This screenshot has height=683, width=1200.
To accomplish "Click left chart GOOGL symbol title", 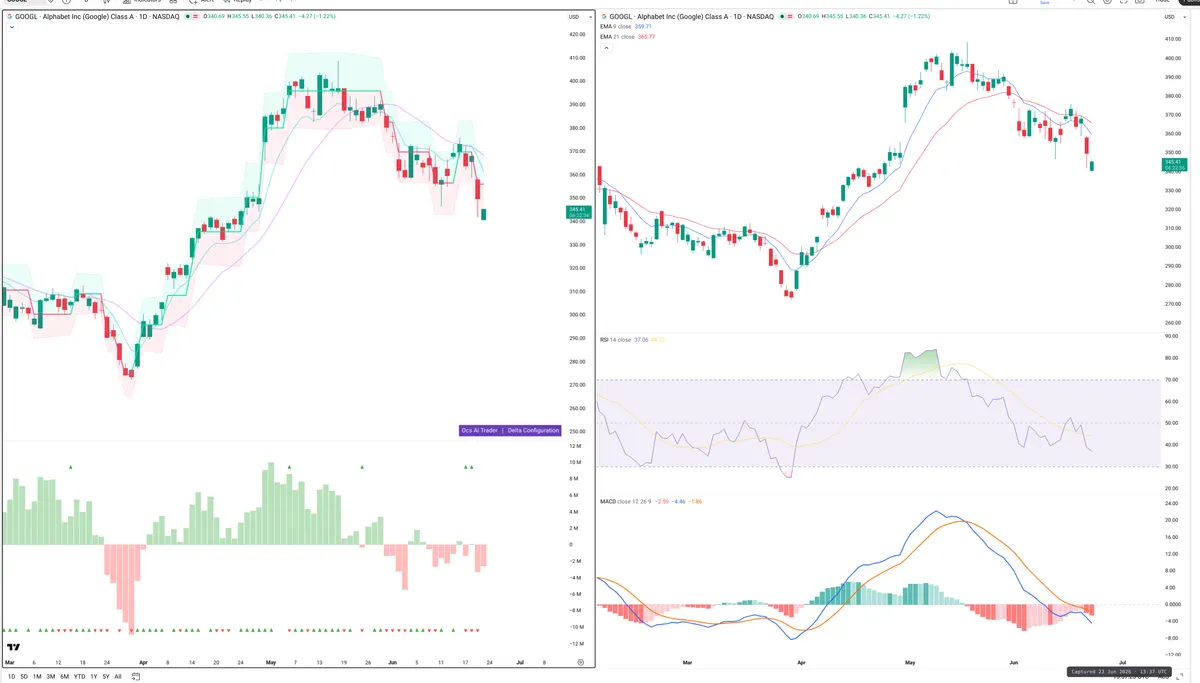I will point(97,17).
